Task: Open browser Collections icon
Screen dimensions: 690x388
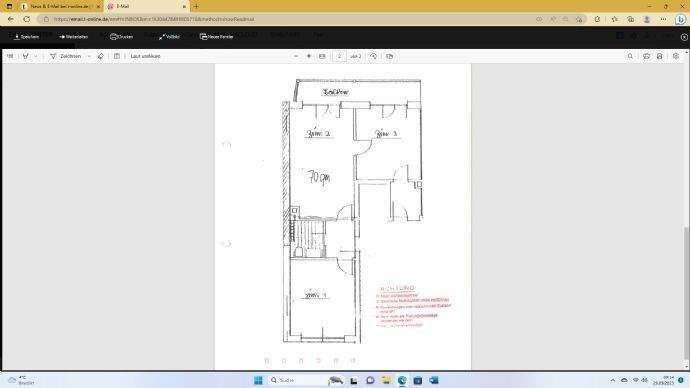Action: pyautogui.click(x=631, y=19)
